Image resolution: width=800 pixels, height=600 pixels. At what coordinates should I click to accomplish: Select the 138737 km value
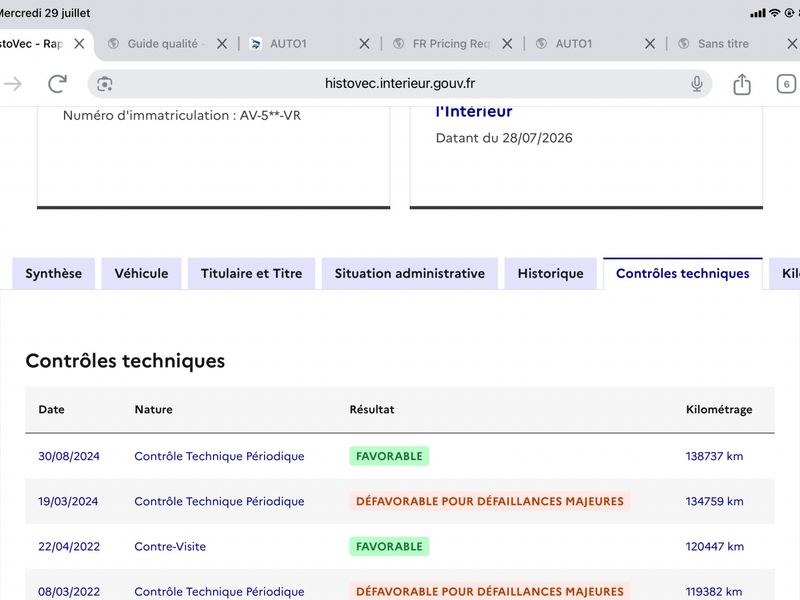(x=714, y=456)
